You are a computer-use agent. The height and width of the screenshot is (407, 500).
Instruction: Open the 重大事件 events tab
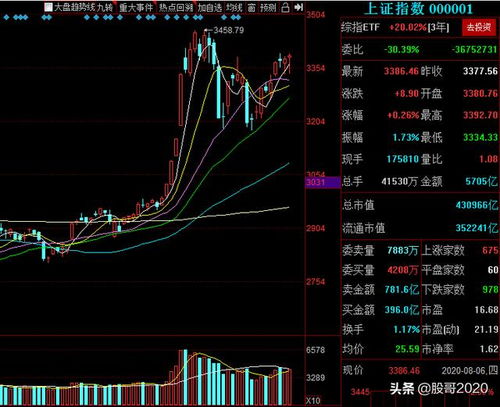tap(136, 7)
